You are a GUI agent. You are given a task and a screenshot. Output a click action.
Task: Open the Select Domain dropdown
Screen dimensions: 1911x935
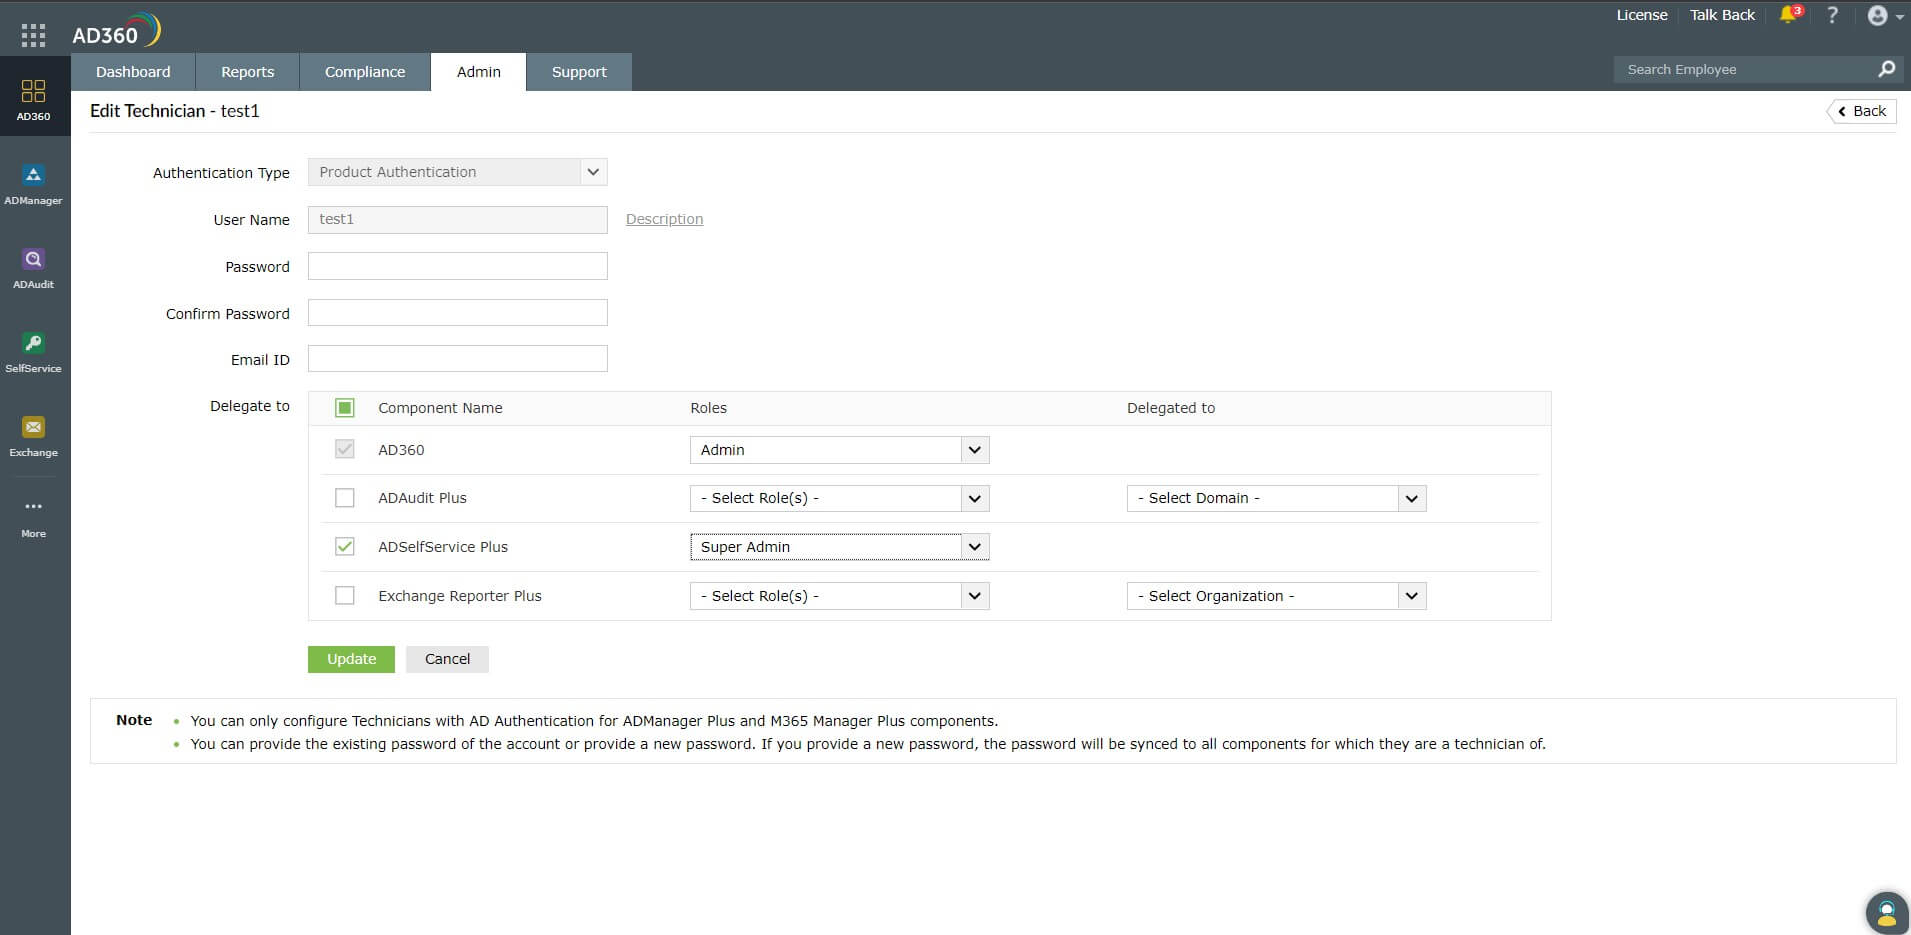point(1275,498)
